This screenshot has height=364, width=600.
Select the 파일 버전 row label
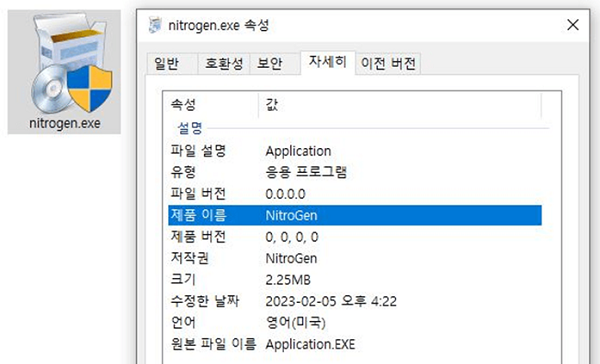click(198, 194)
